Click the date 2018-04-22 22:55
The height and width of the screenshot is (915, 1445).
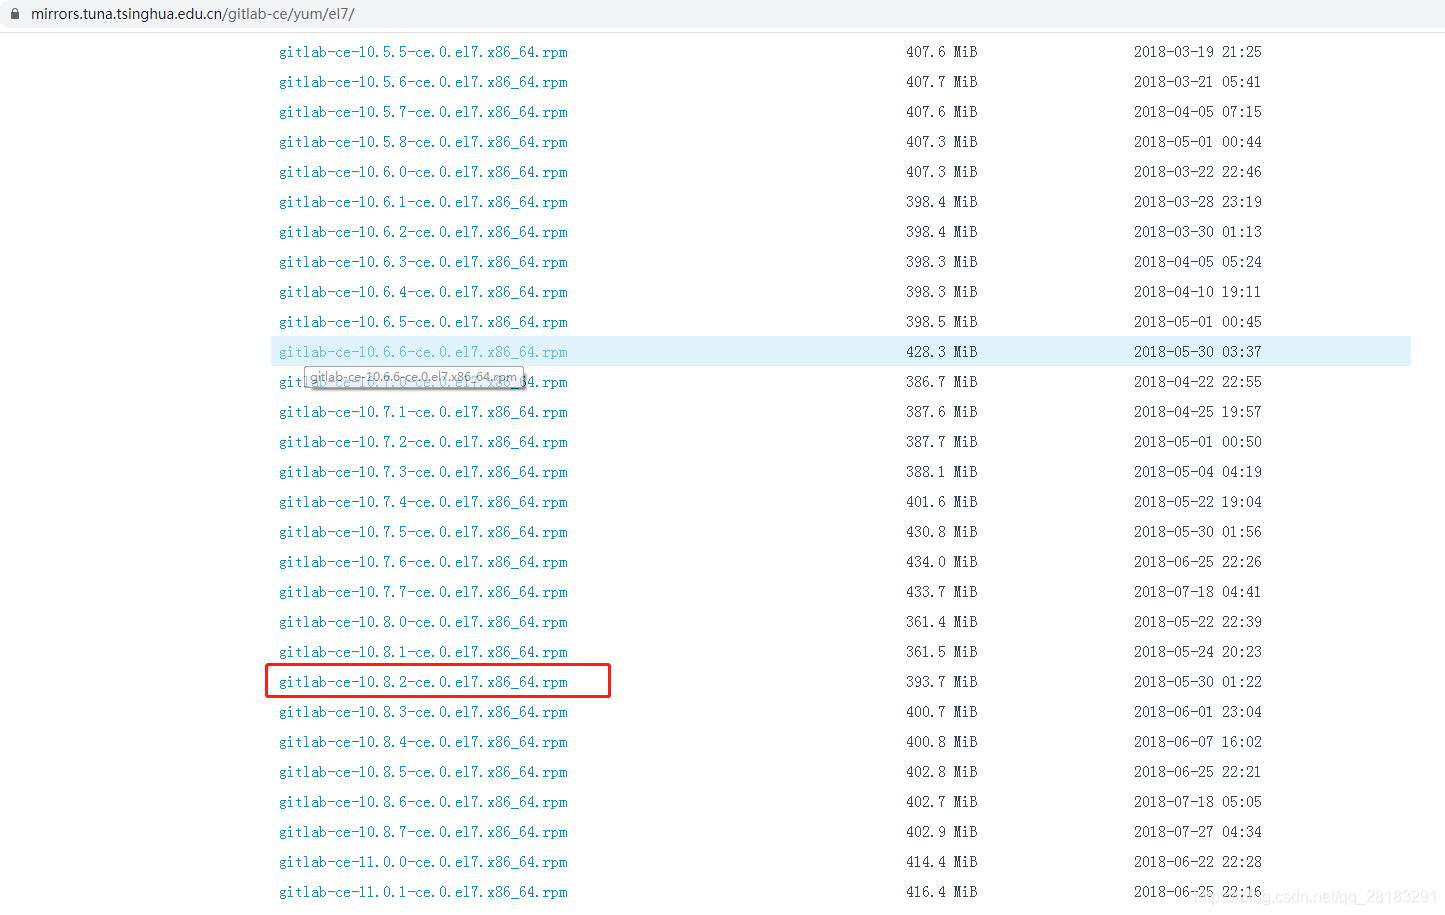1198,382
